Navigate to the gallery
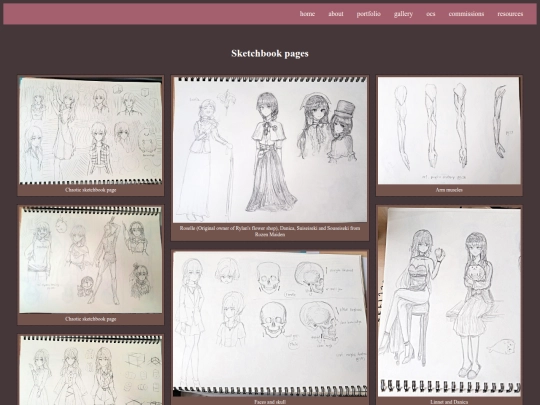This screenshot has height=405, width=540. [x=403, y=14]
